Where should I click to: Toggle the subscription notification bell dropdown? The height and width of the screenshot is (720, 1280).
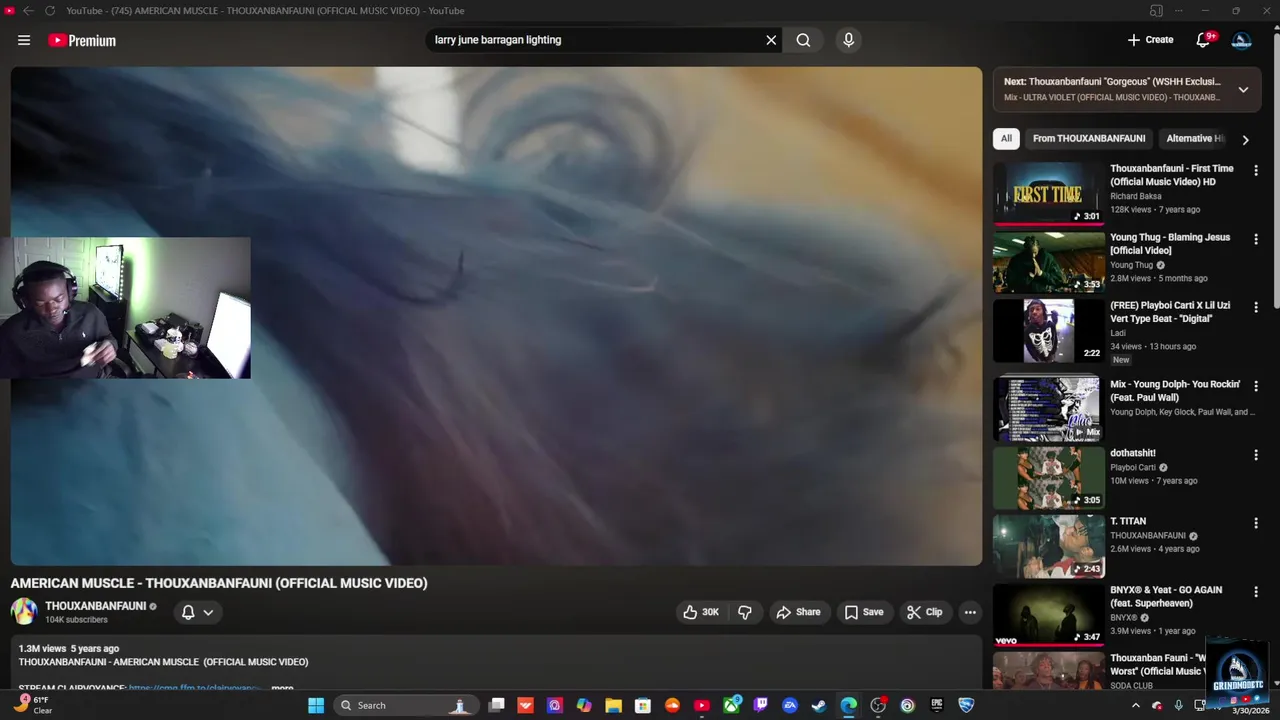197,612
